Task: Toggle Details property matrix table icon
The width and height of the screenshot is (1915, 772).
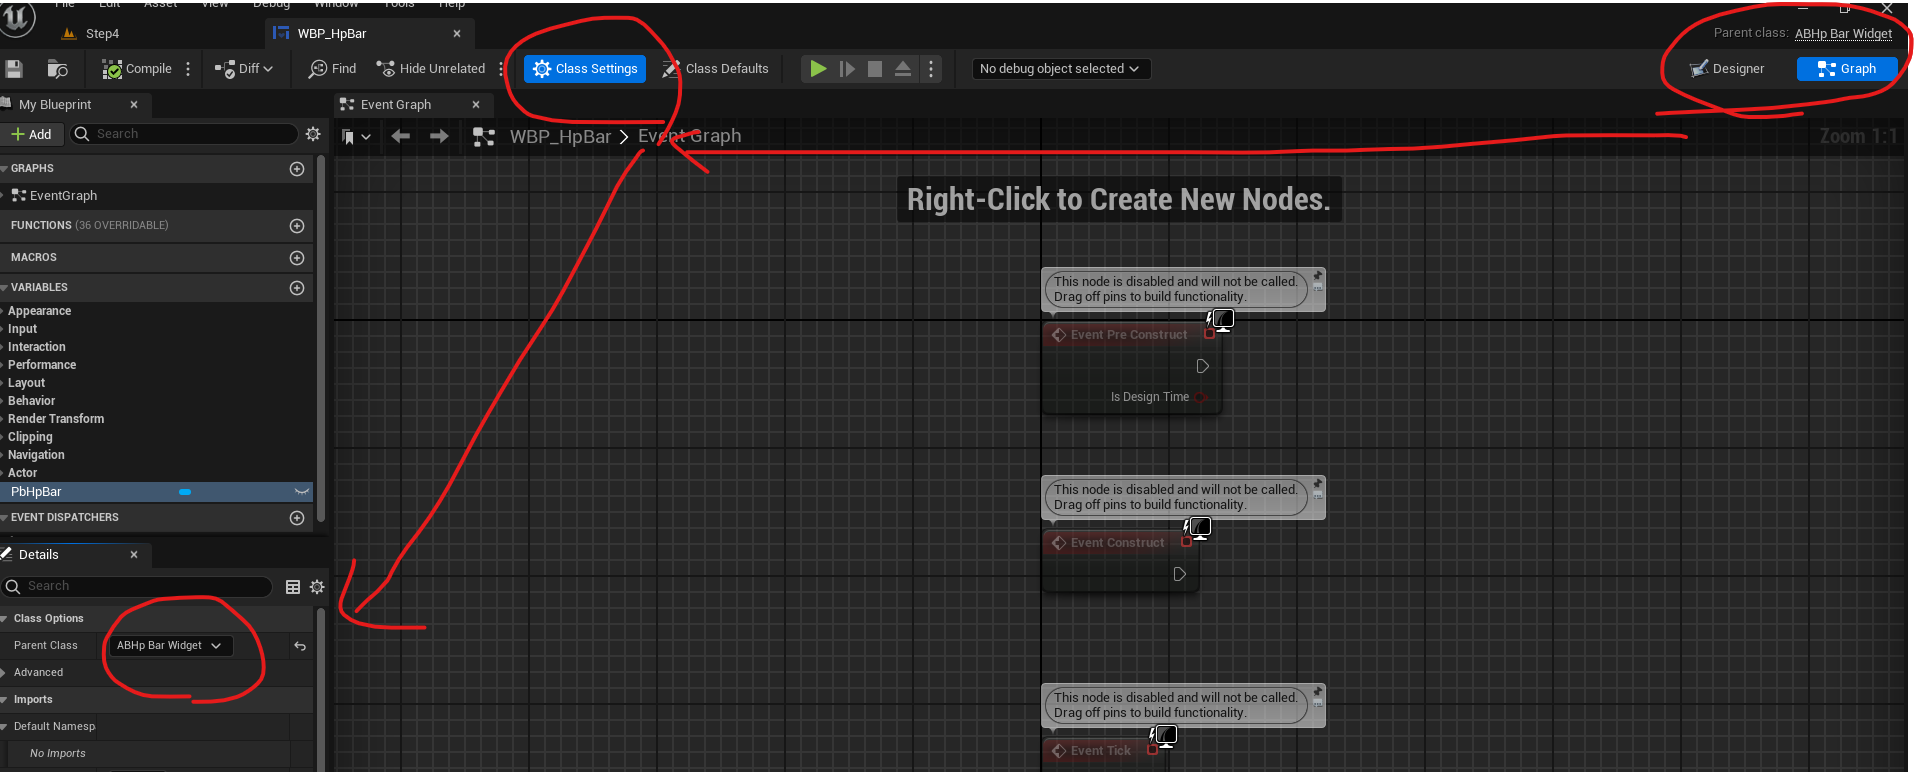Action: tap(293, 587)
